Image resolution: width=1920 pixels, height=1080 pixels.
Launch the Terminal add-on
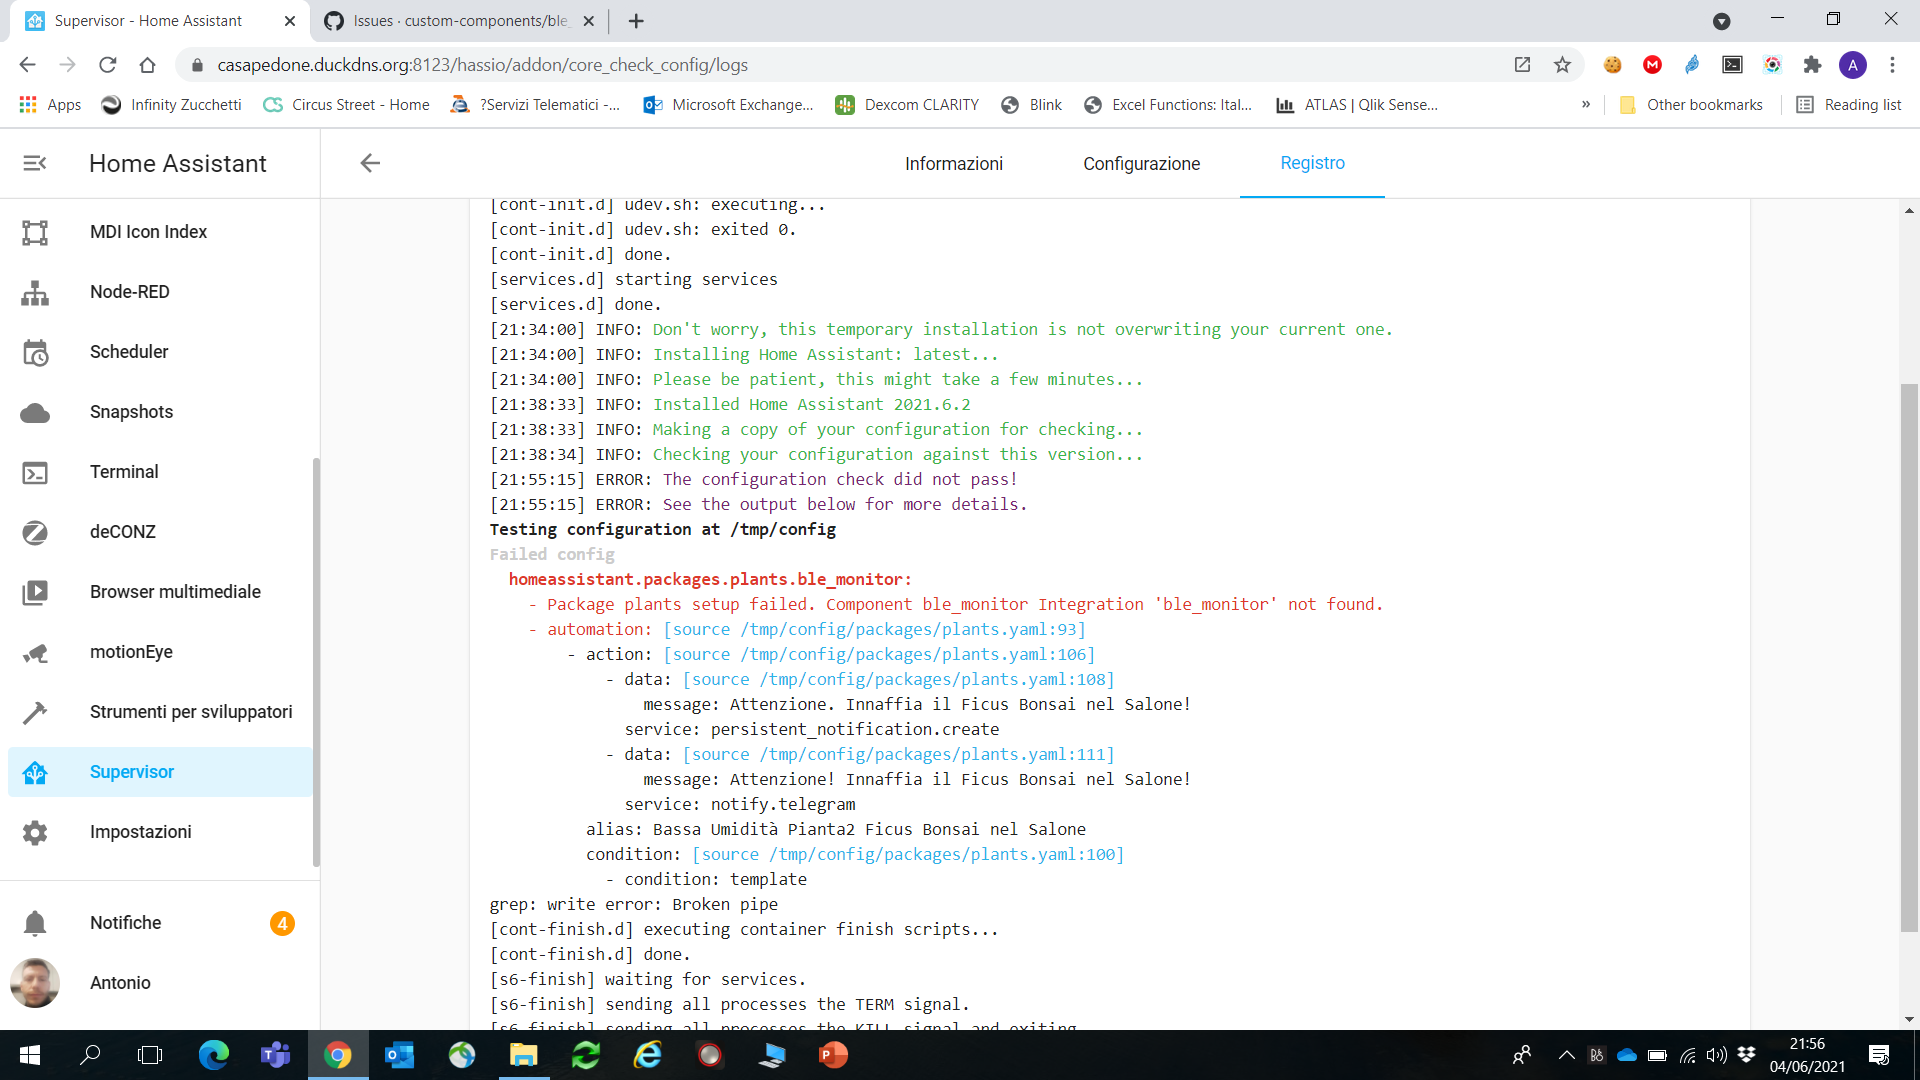pyautogui.click(x=160, y=472)
